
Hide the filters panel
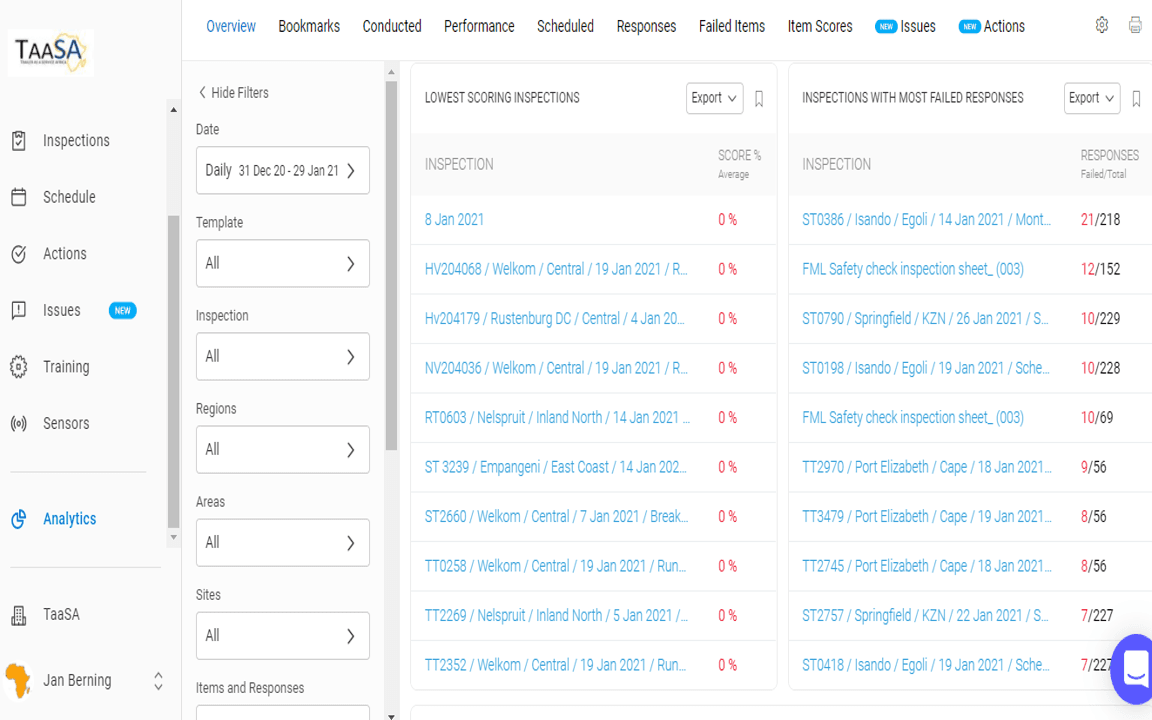[233, 93]
